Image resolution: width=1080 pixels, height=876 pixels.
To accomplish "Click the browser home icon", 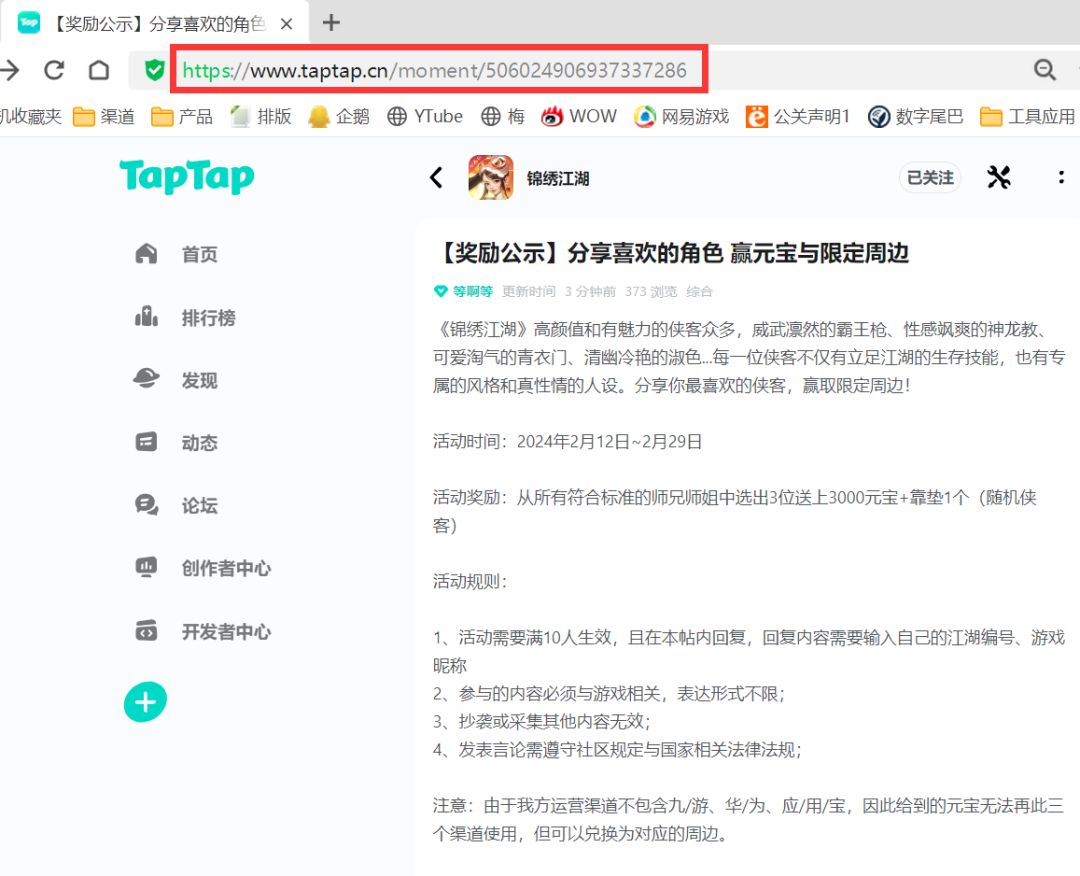I will coord(99,70).
